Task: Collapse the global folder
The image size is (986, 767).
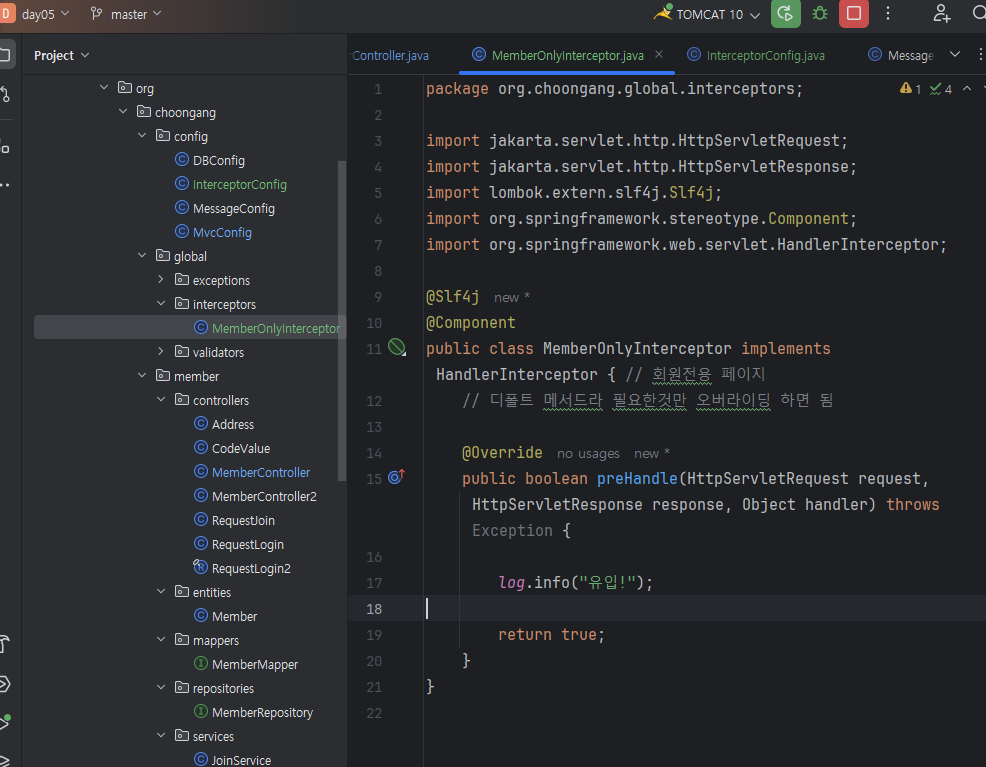Action: coord(141,255)
